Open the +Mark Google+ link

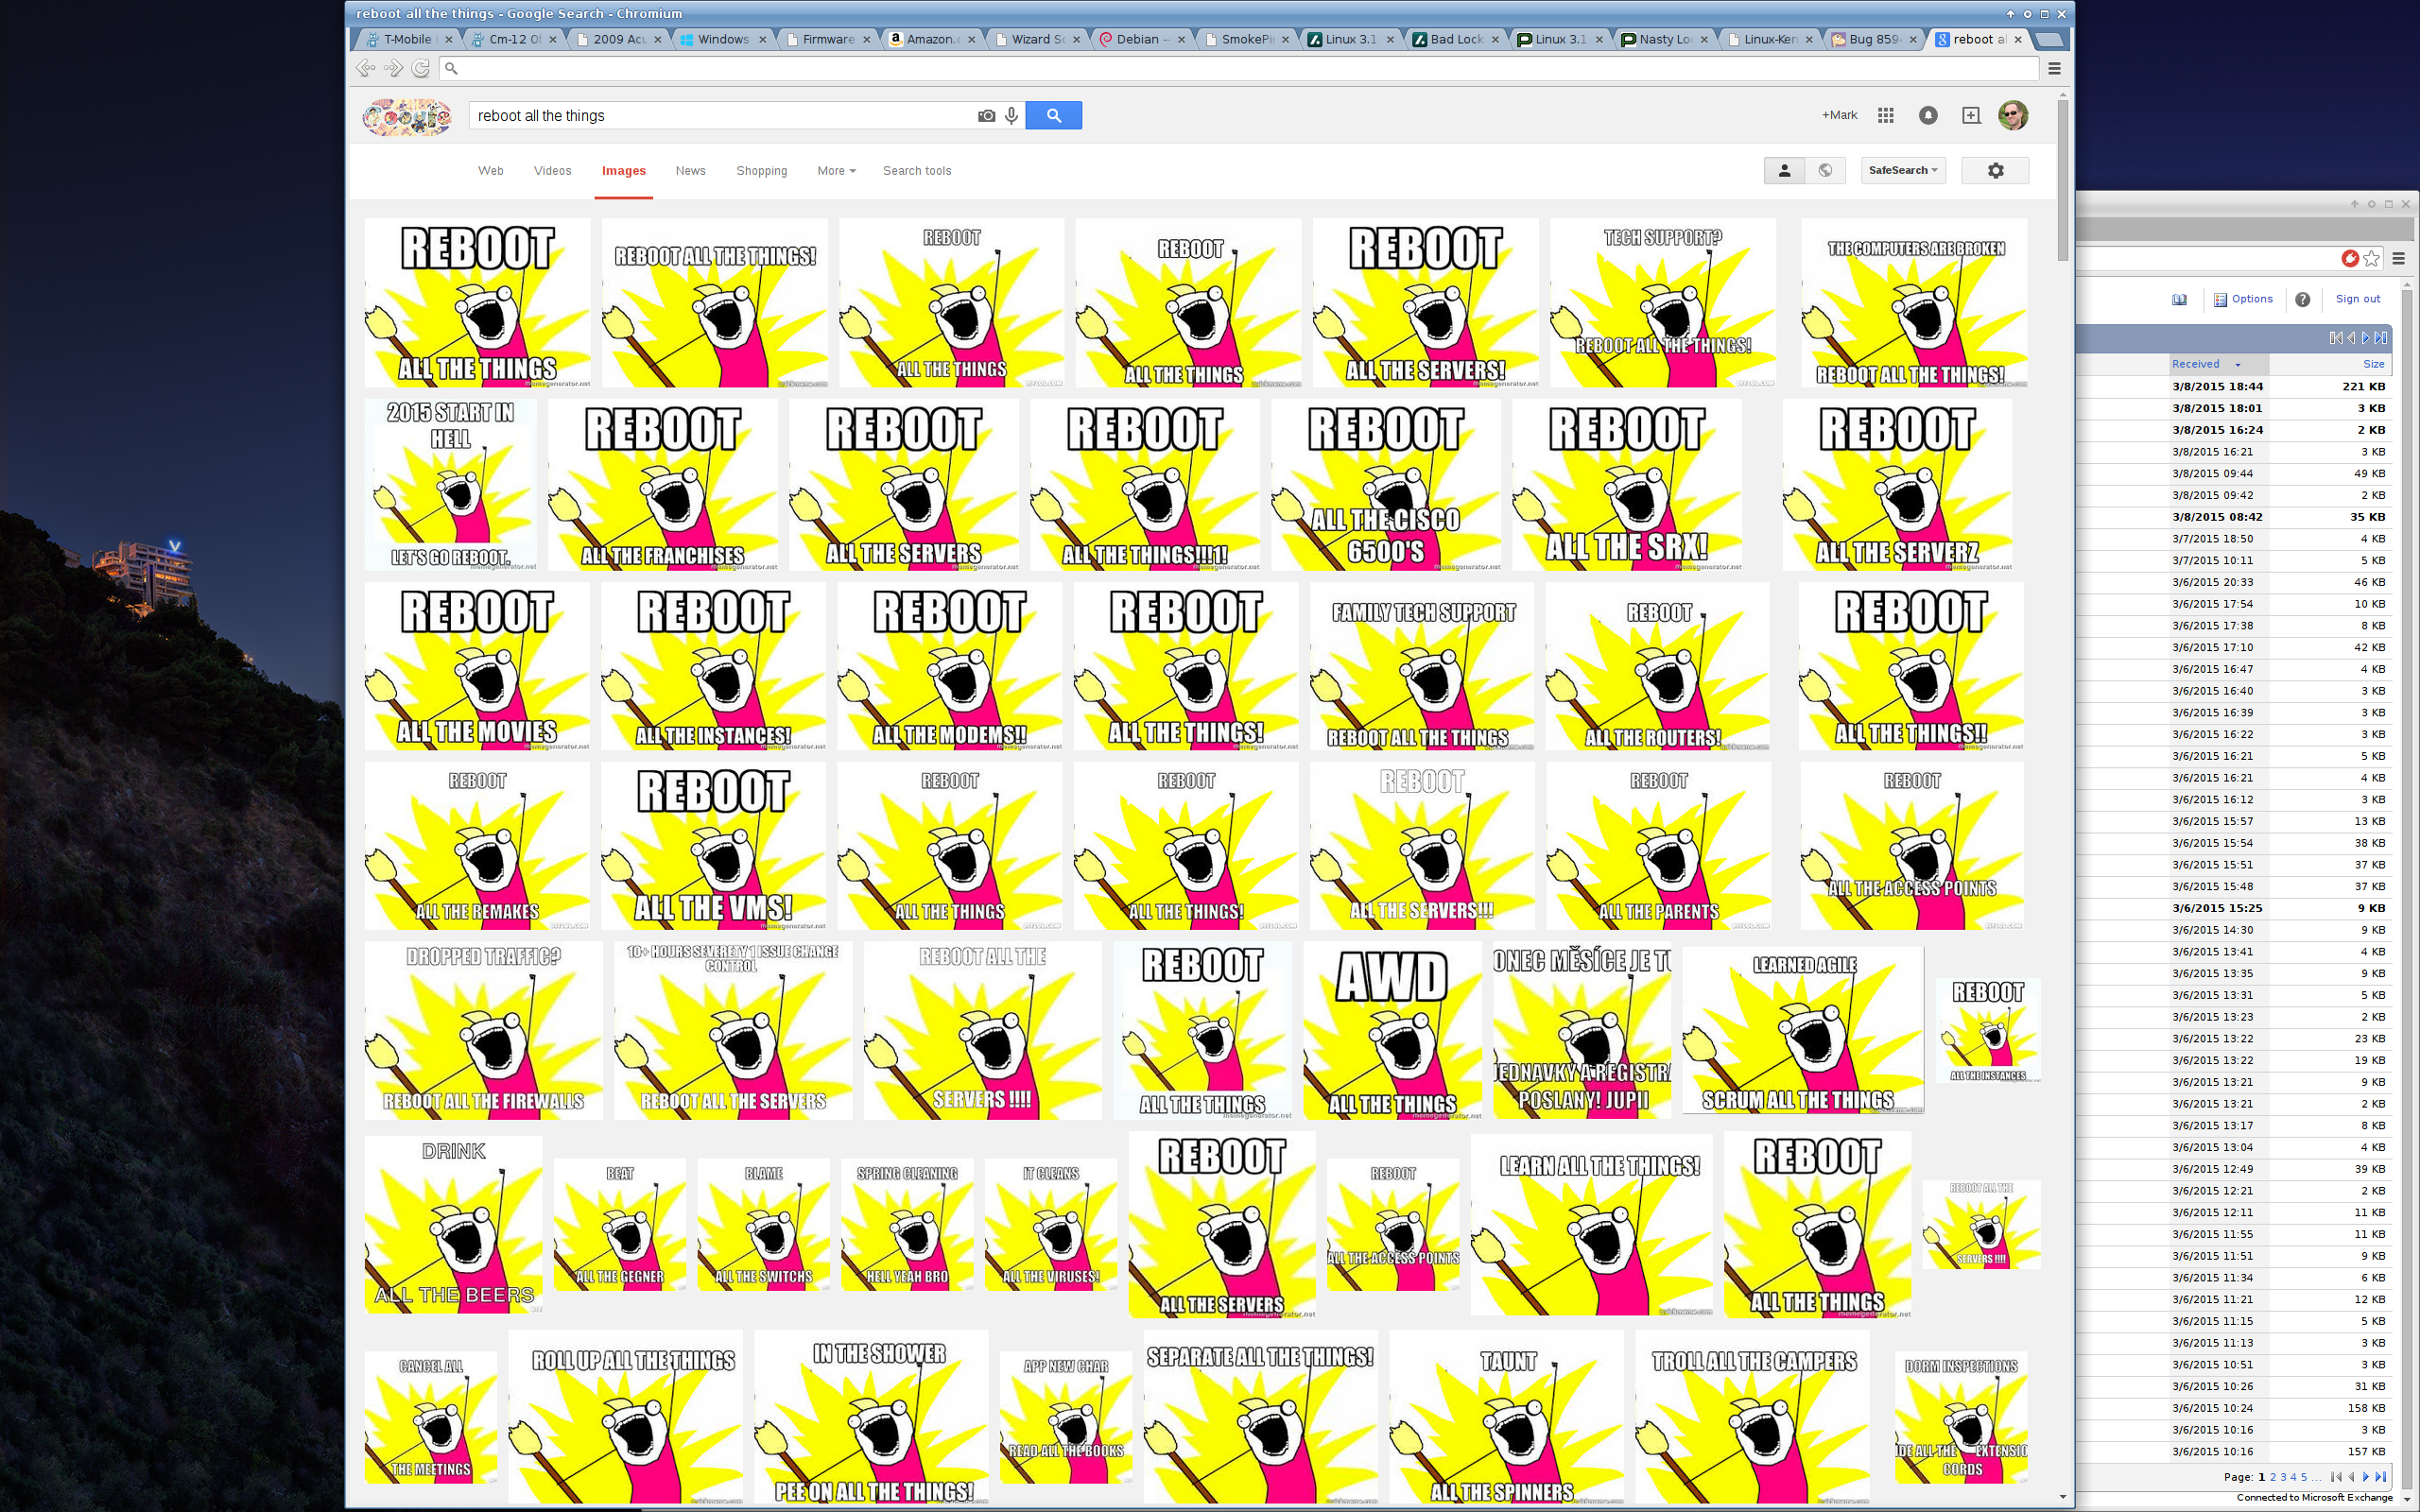1839,115
